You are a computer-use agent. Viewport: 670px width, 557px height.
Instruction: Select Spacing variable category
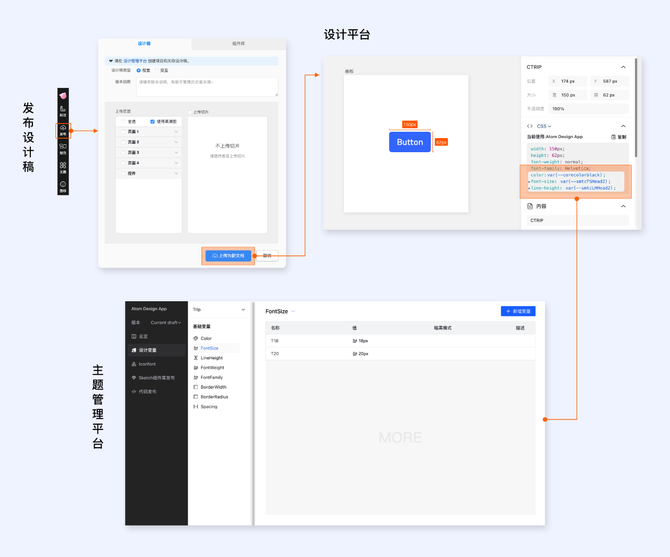pos(208,407)
